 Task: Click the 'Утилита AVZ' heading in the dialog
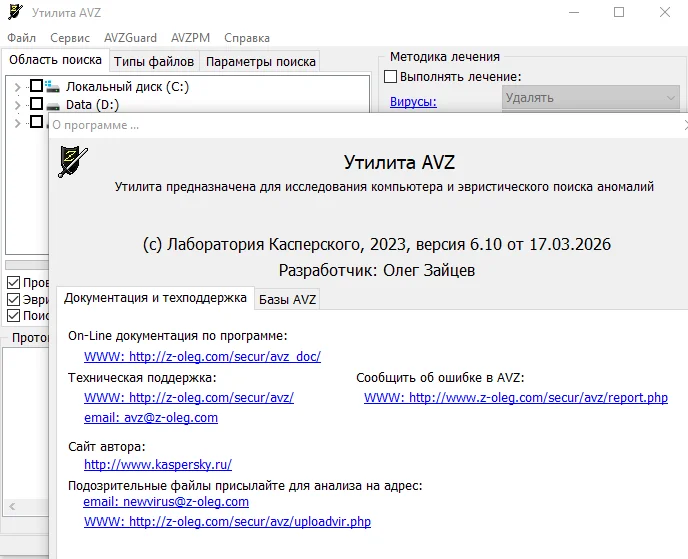[x=399, y=162]
